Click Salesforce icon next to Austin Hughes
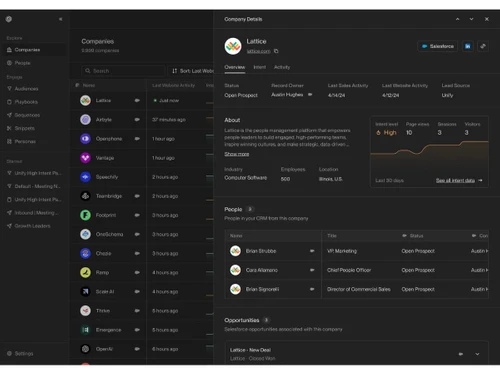Viewport: 500px width, 375px height. [x=310, y=95]
